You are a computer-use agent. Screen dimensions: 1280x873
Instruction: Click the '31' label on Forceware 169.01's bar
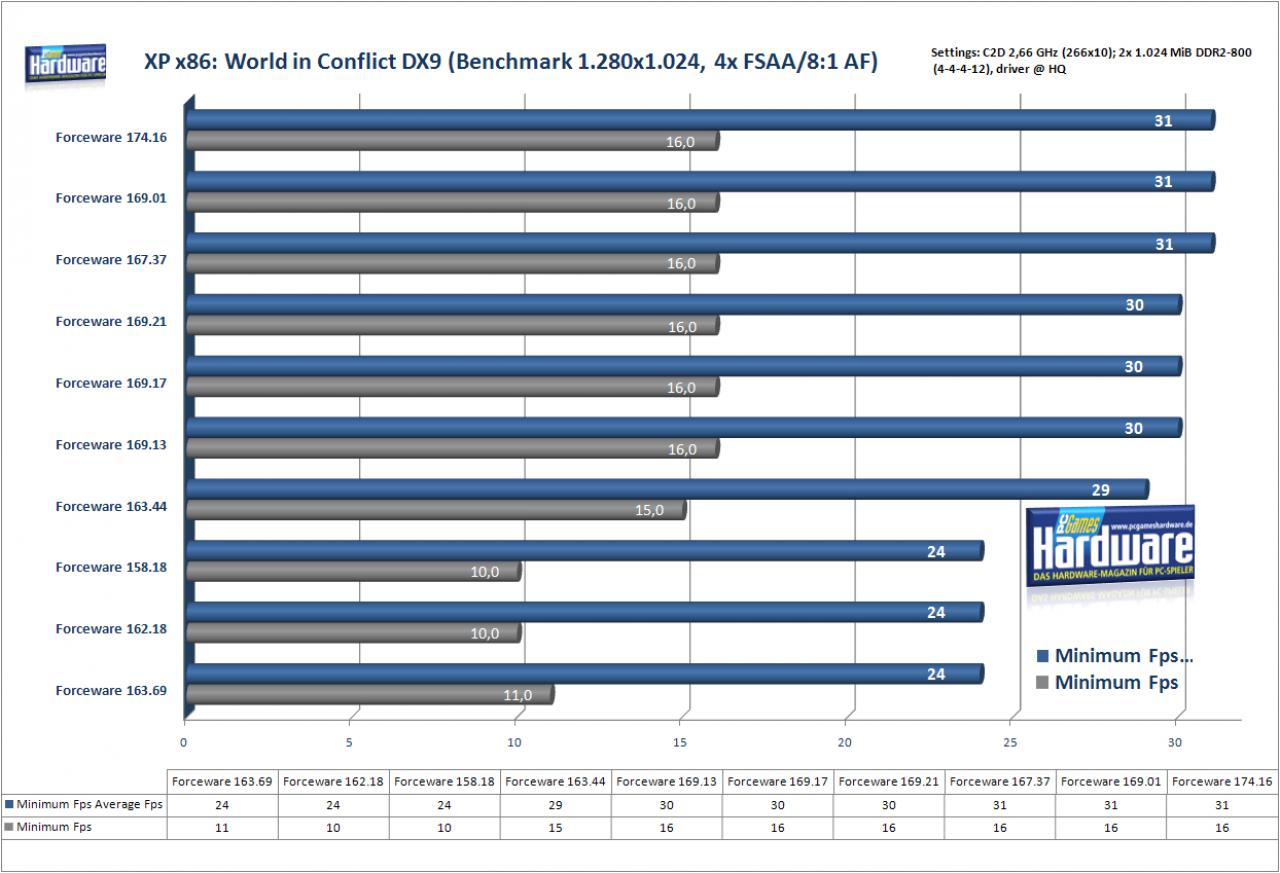(1163, 182)
